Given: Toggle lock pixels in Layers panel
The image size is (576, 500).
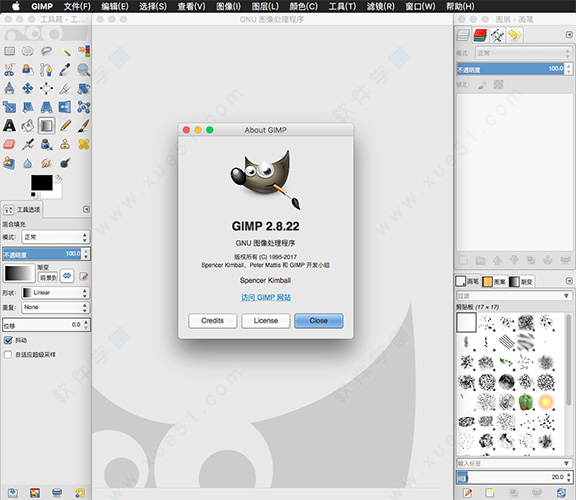Looking at the screenshot, I should click(482, 85).
